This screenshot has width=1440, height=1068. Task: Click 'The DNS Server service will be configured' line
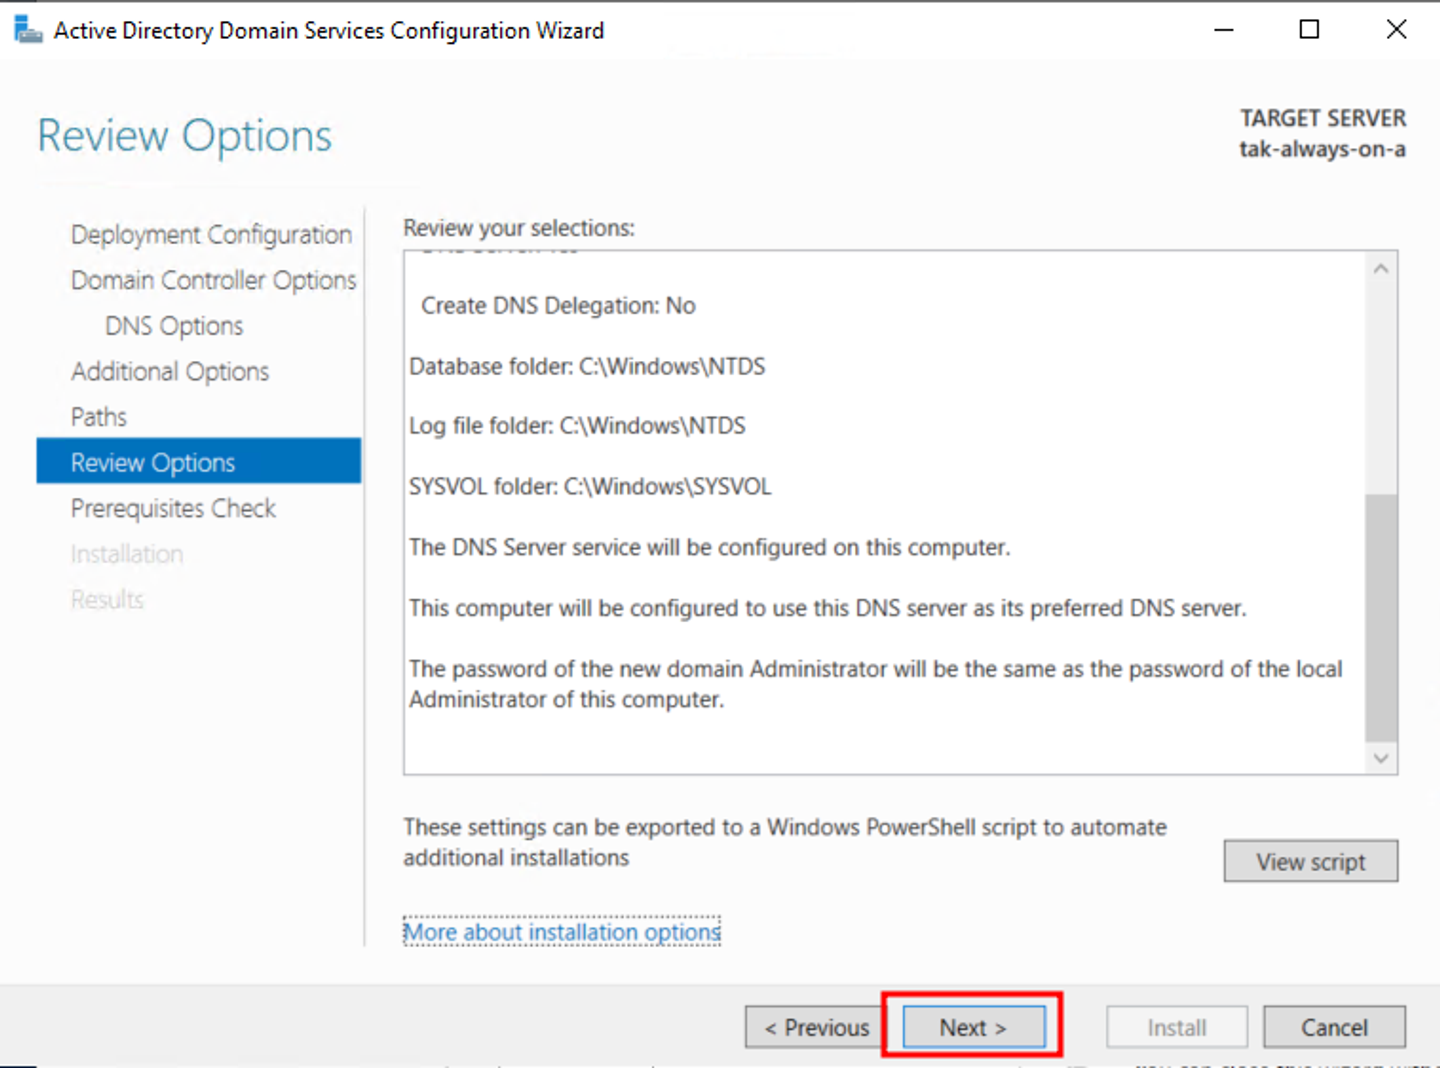pyautogui.click(x=709, y=547)
